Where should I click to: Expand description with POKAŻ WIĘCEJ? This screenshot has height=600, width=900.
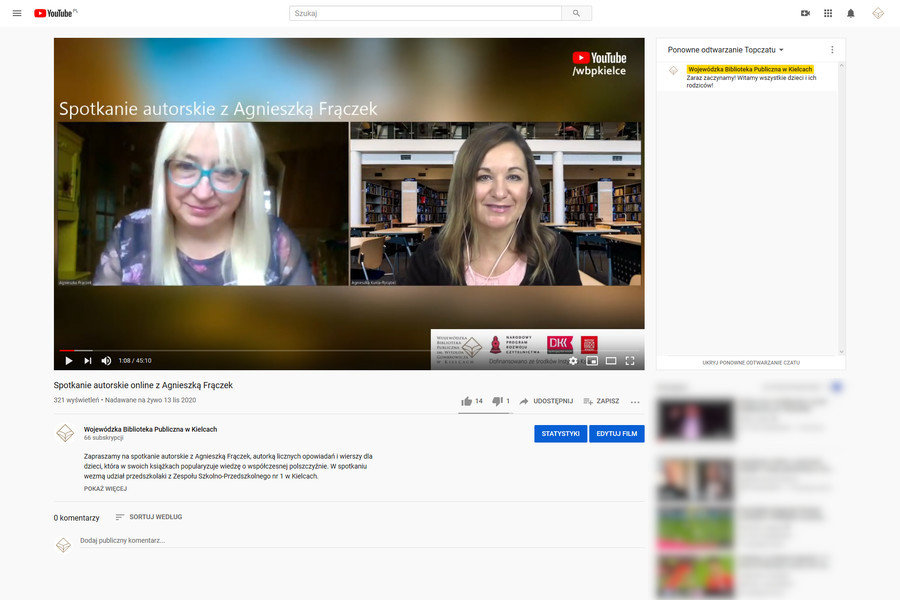(105, 489)
